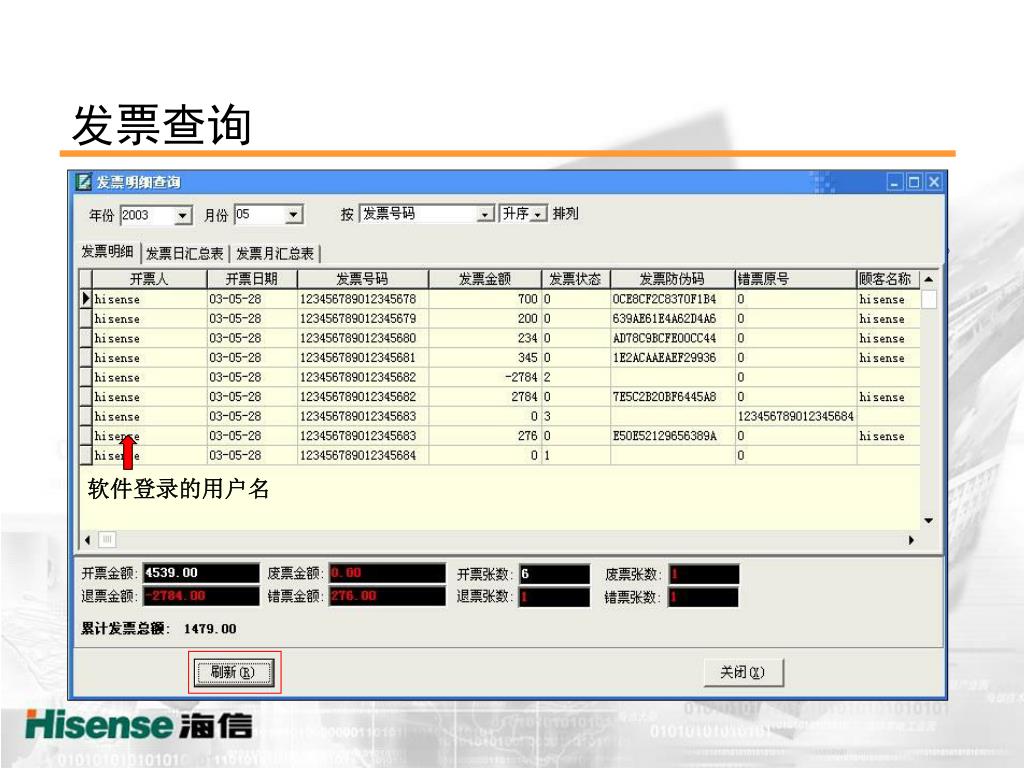Click the vertical scrollbar down arrow
The image size is (1024, 768).
(x=928, y=521)
